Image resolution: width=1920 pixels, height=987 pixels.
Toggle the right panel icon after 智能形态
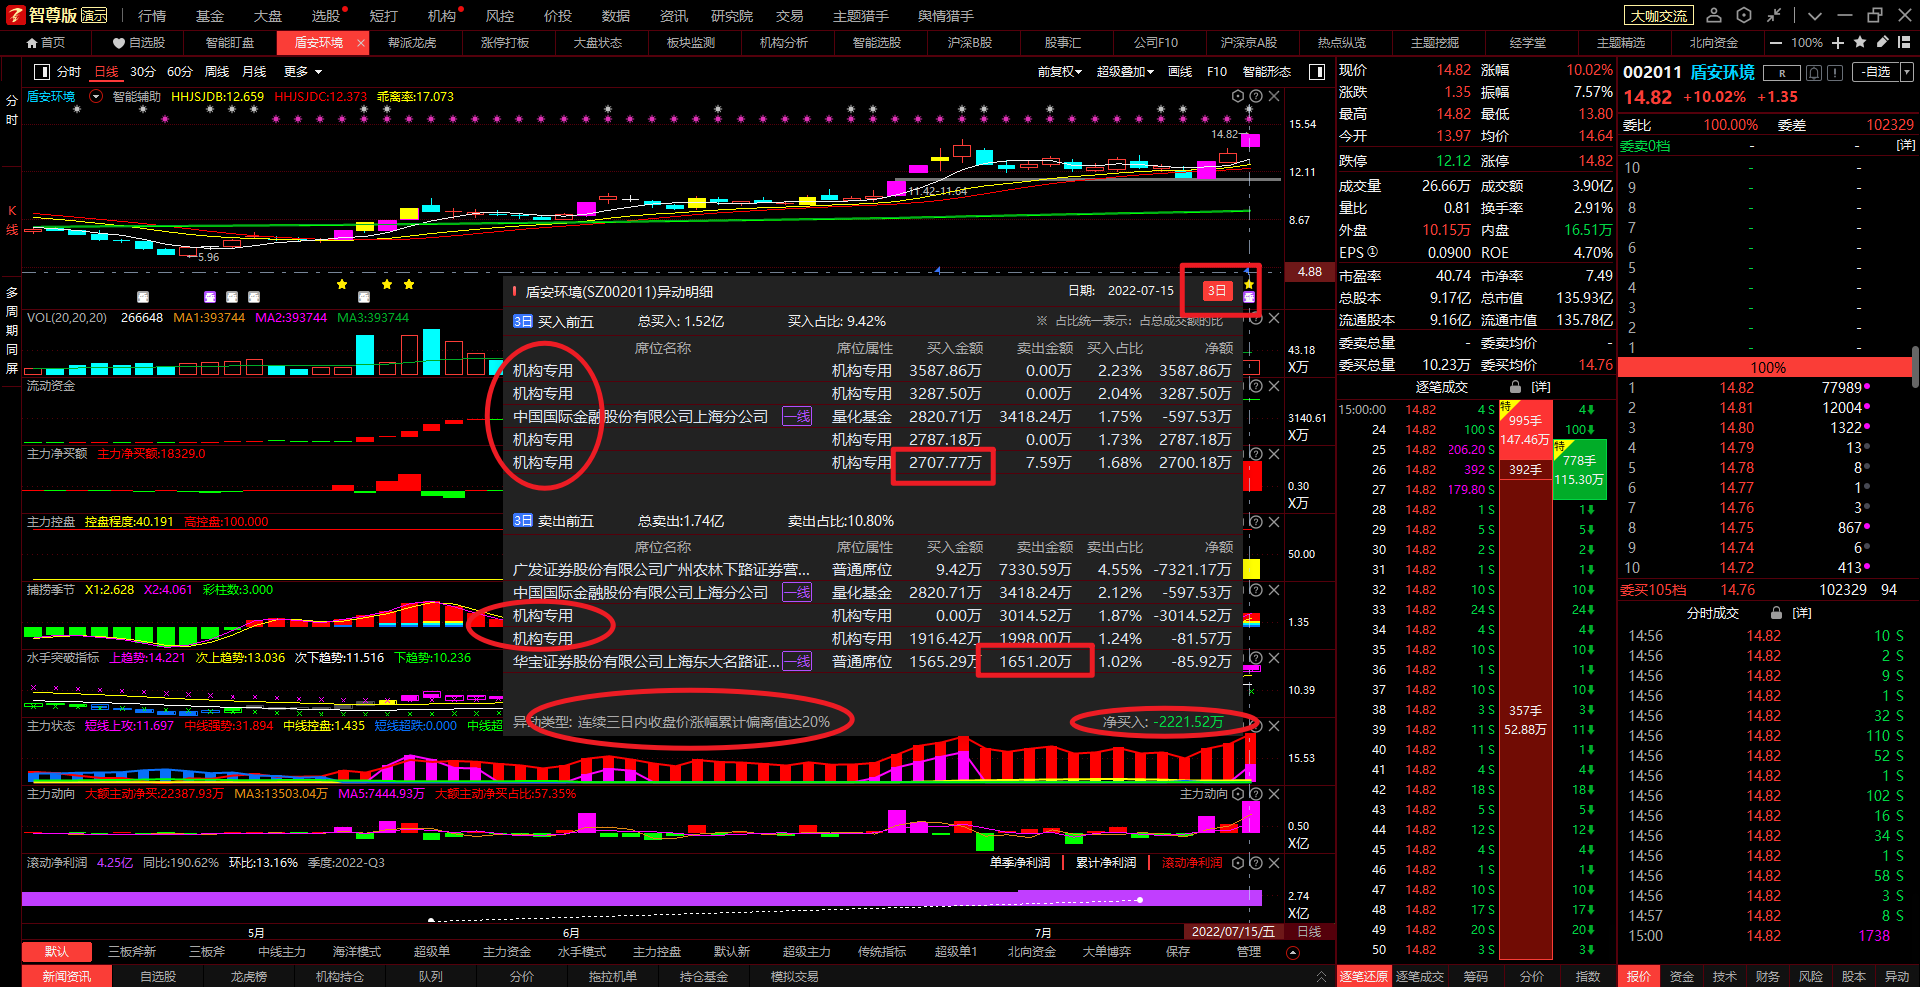[x=1317, y=72]
